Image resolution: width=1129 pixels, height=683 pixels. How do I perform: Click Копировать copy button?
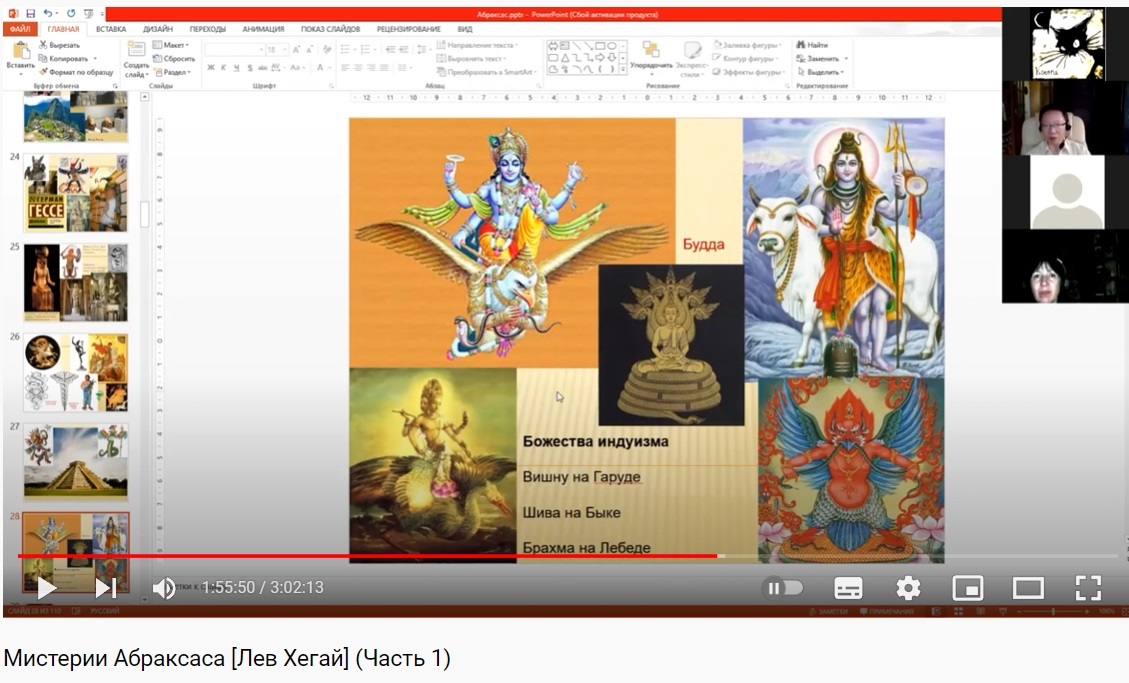tap(63, 58)
